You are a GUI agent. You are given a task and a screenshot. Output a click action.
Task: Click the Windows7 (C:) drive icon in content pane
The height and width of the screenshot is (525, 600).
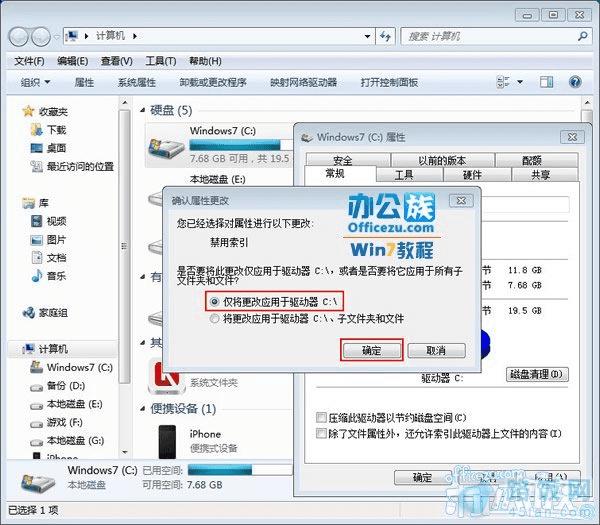click(166, 147)
